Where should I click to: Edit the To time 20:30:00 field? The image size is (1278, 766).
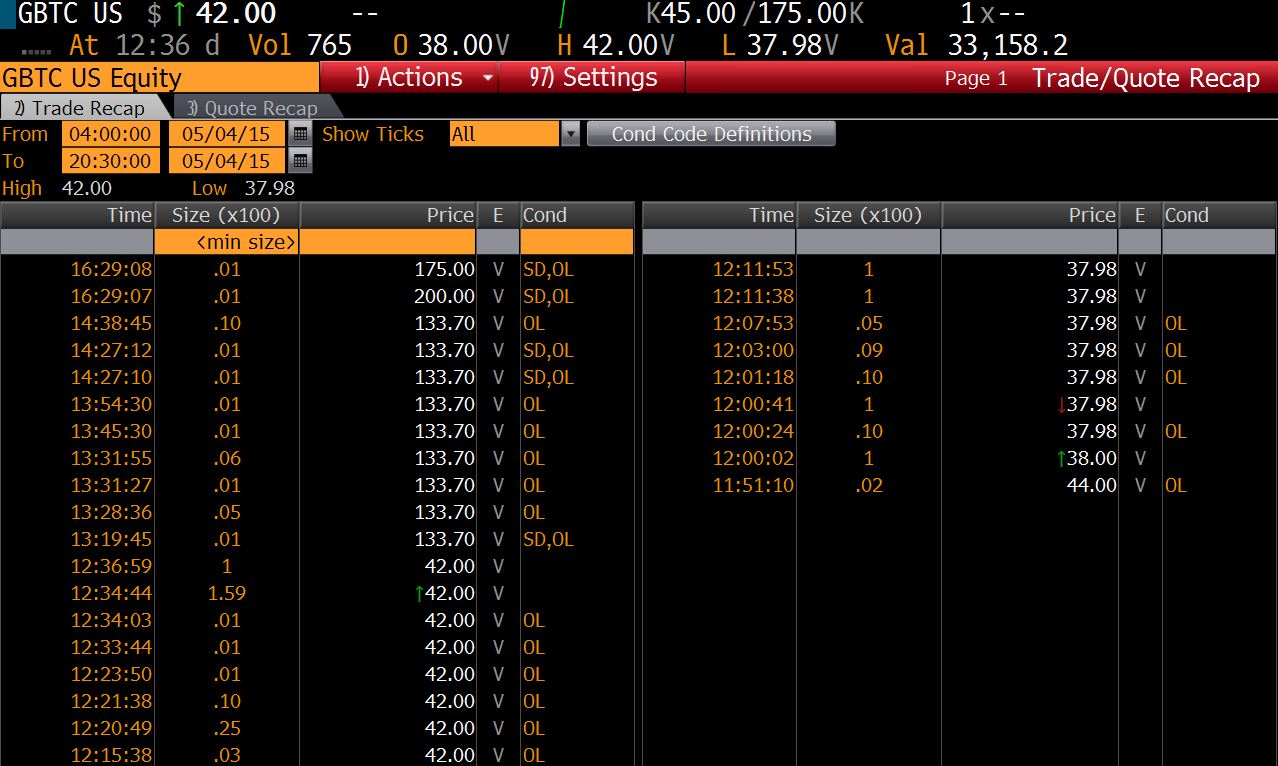pyautogui.click(x=111, y=161)
